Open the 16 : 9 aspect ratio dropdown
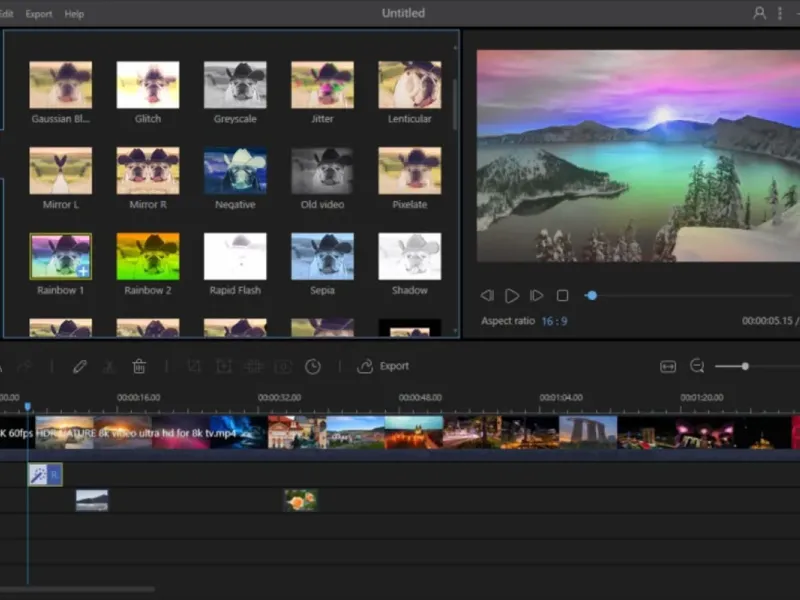800x600 pixels. [555, 321]
